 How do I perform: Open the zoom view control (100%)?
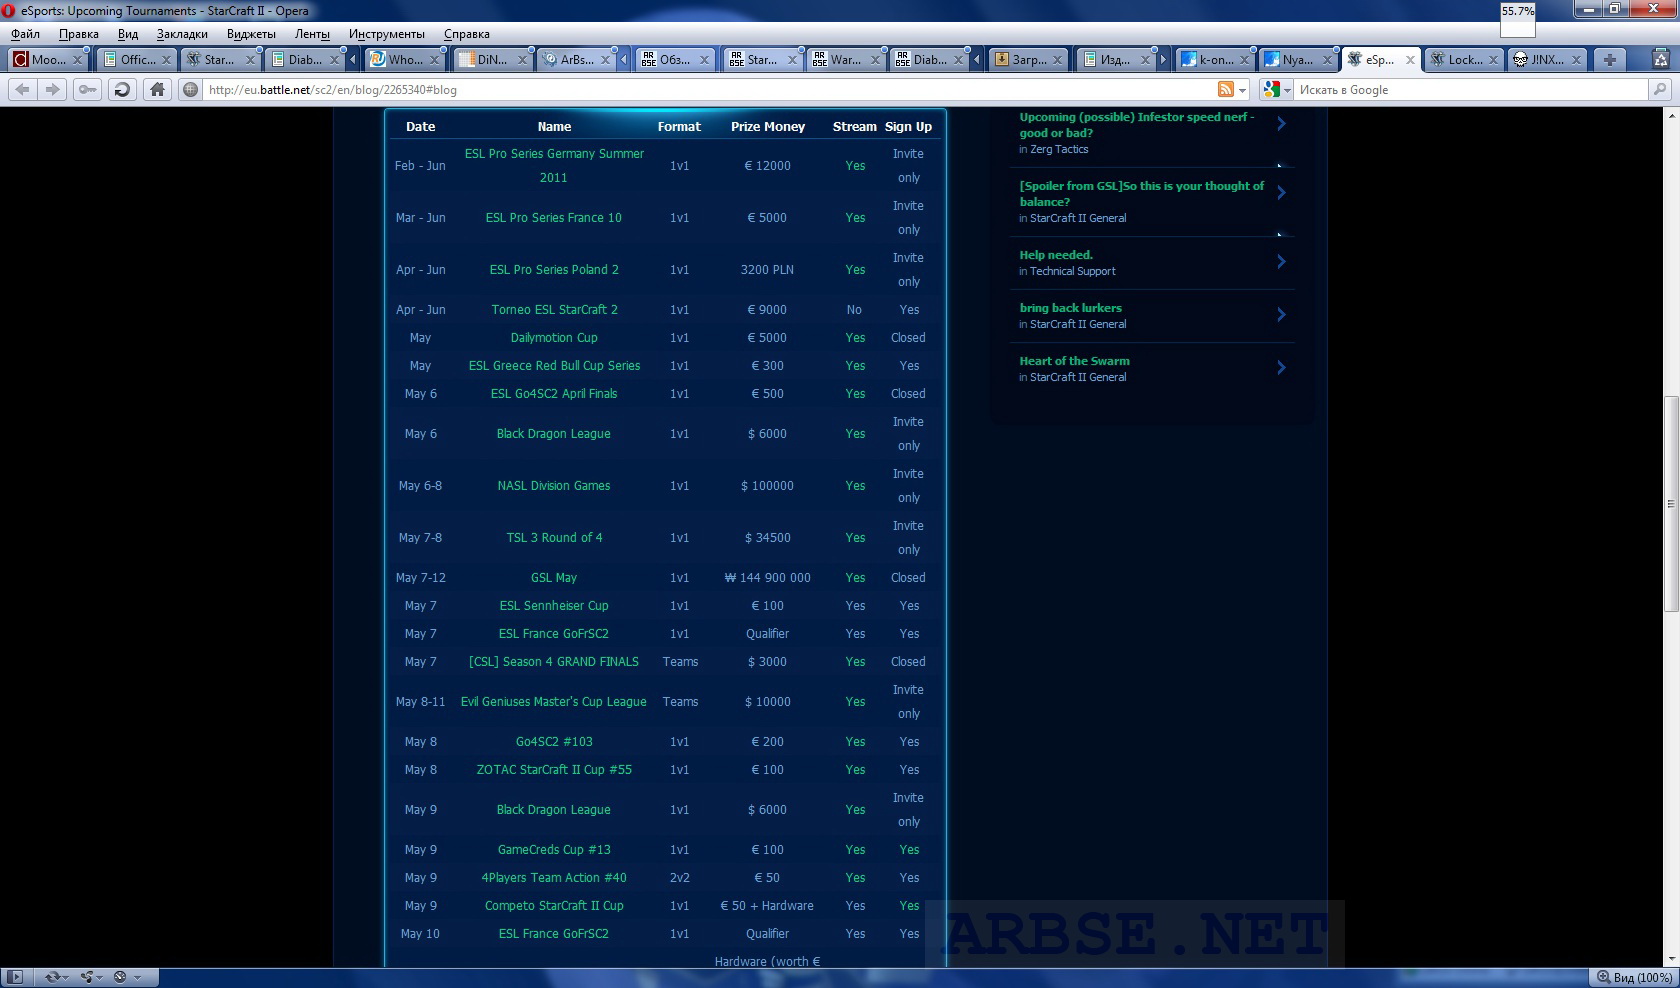point(1634,977)
